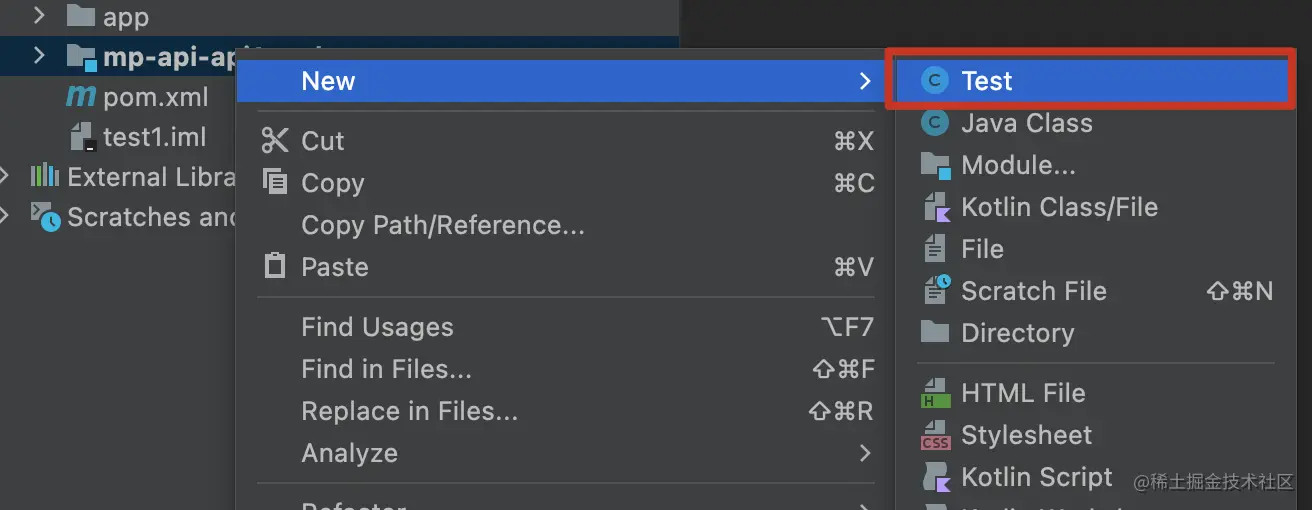Viewport: 1312px width, 510px height.
Task: Click the HTML File icon
Action: (x=935, y=393)
